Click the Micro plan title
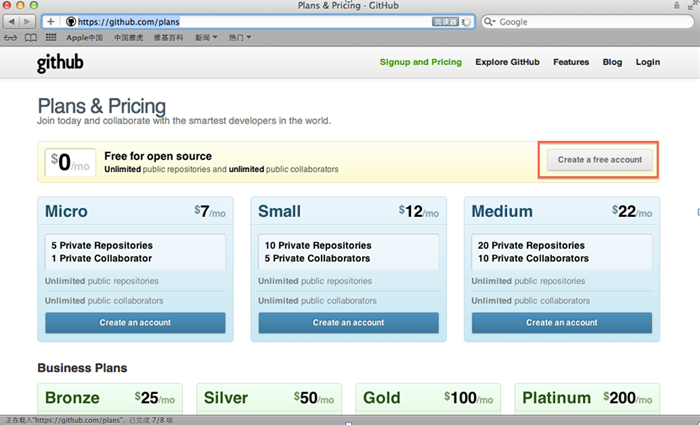700x425 pixels. (66, 211)
